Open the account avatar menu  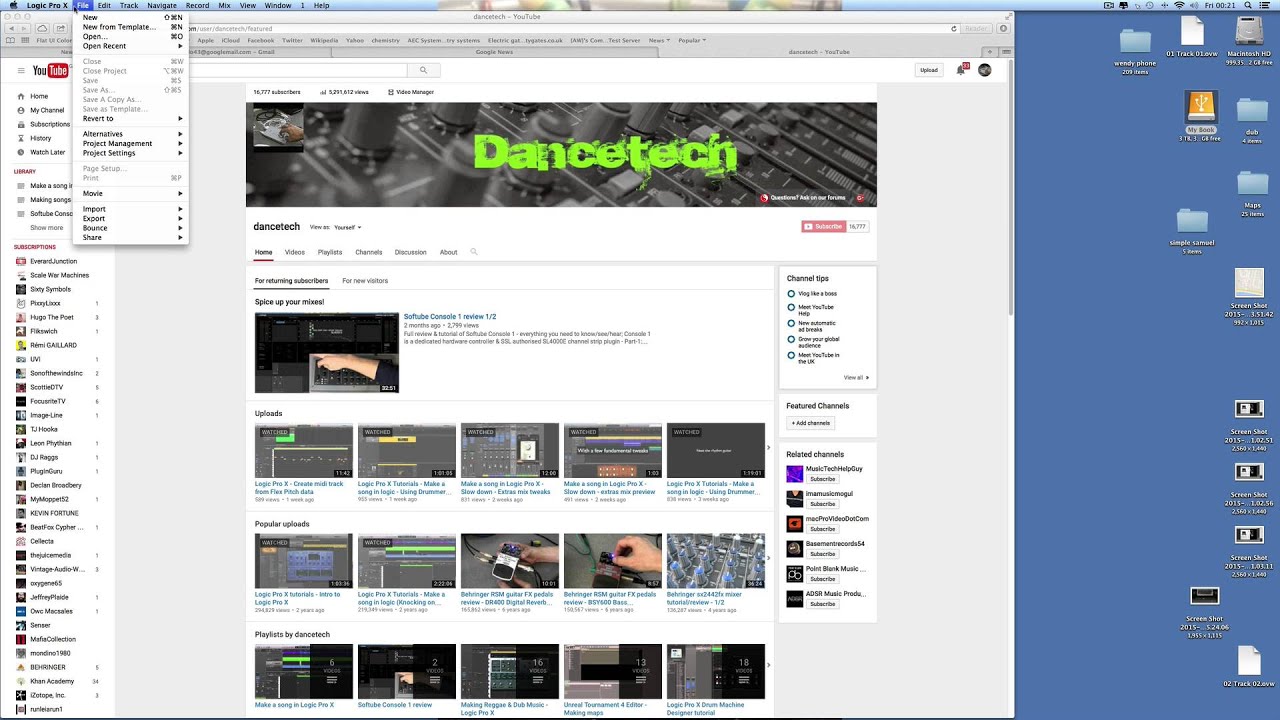[984, 70]
